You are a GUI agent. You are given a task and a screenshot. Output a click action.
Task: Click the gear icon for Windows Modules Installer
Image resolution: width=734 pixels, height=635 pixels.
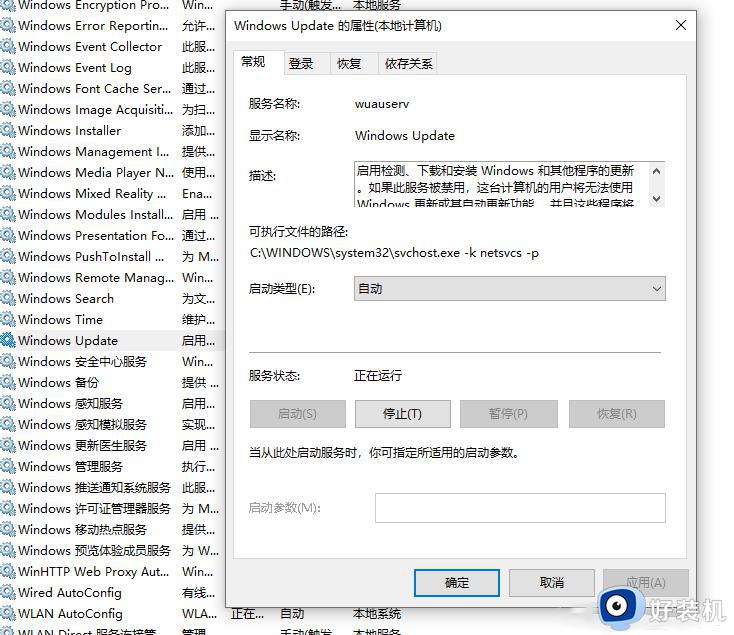coord(8,214)
